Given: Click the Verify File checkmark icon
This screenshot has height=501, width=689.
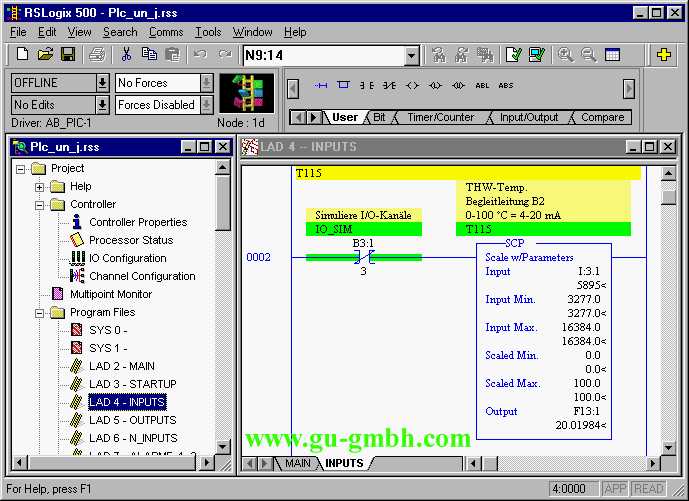Looking at the screenshot, I should click(513, 55).
